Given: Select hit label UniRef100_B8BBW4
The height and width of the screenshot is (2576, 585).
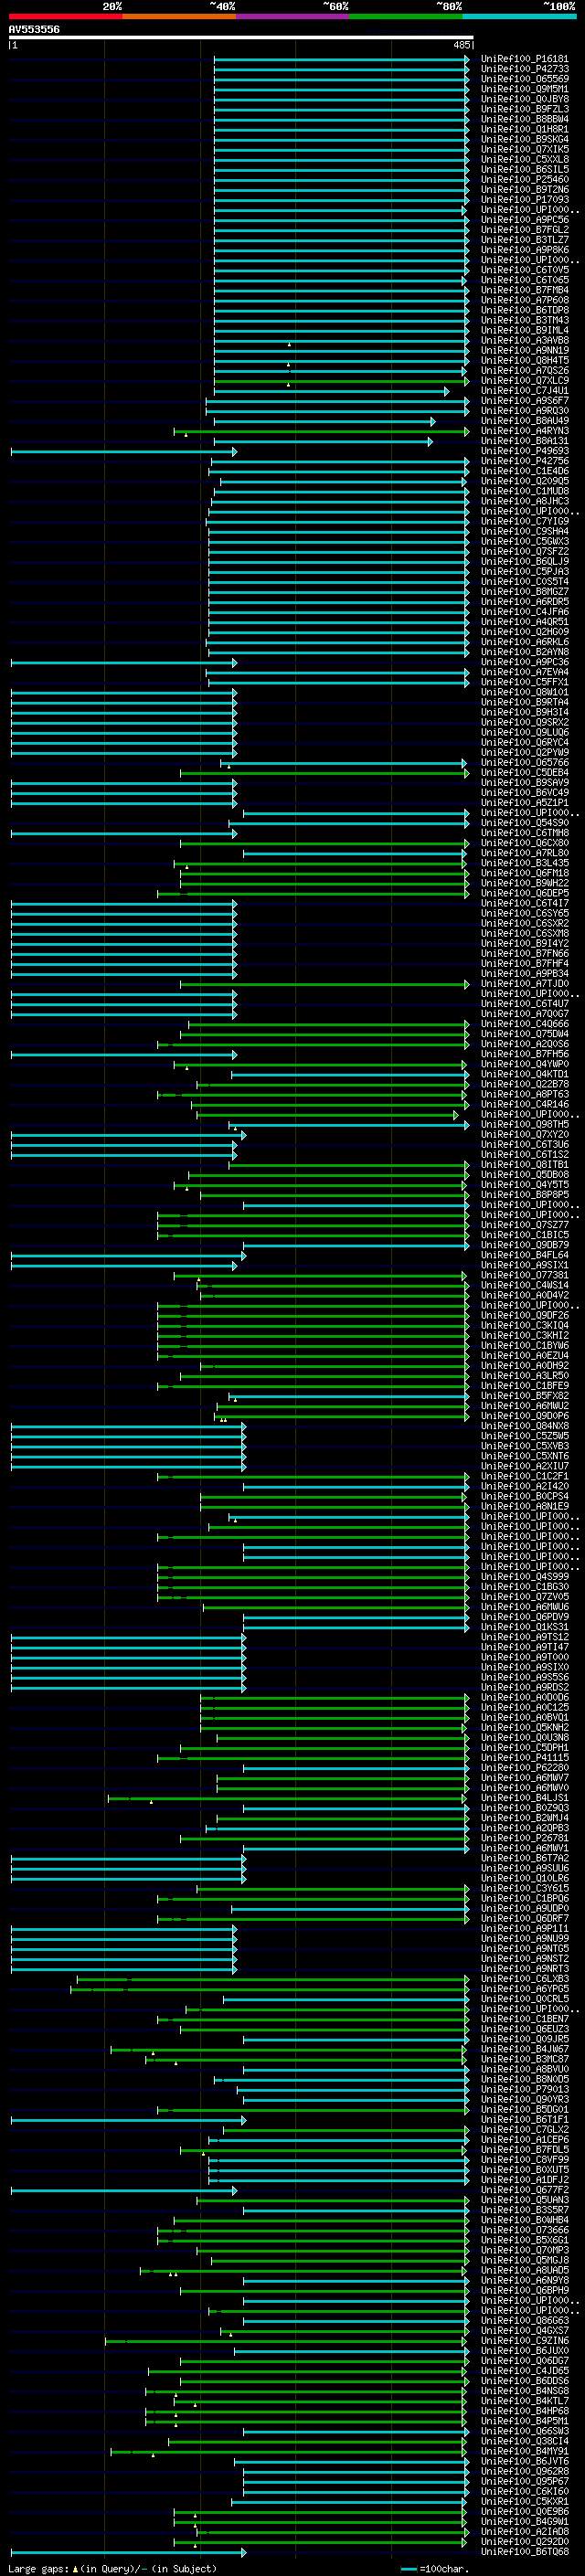Looking at the screenshot, I should click(x=524, y=119).
